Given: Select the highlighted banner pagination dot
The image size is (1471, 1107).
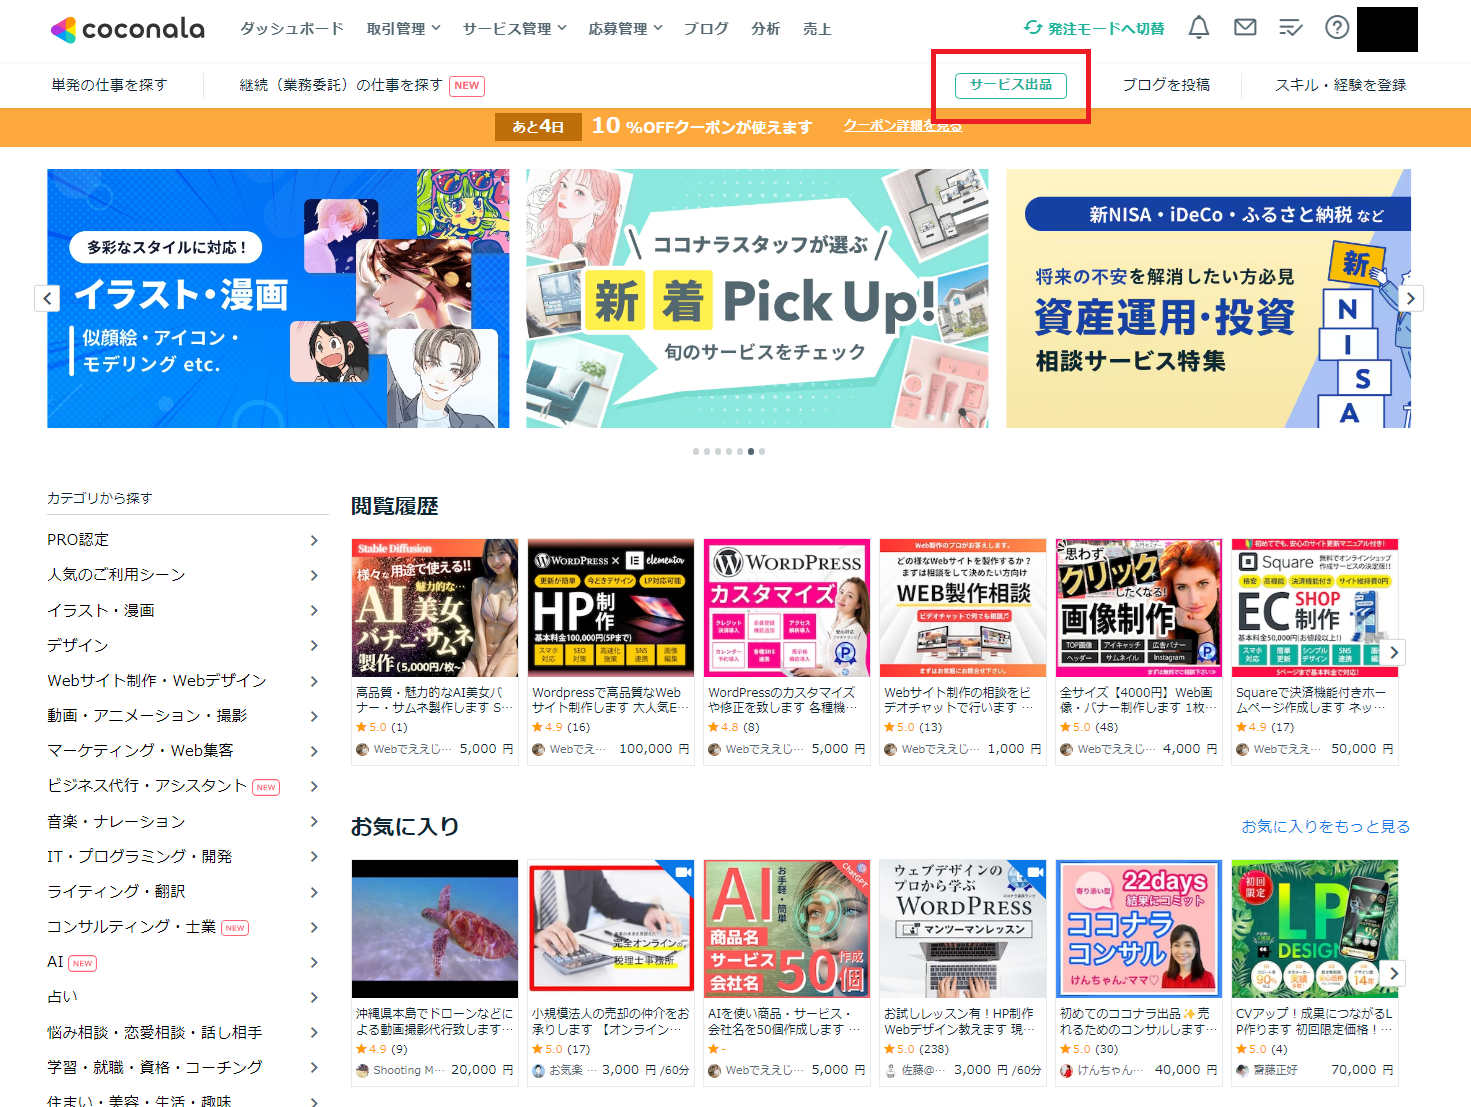Looking at the screenshot, I should [x=751, y=452].
